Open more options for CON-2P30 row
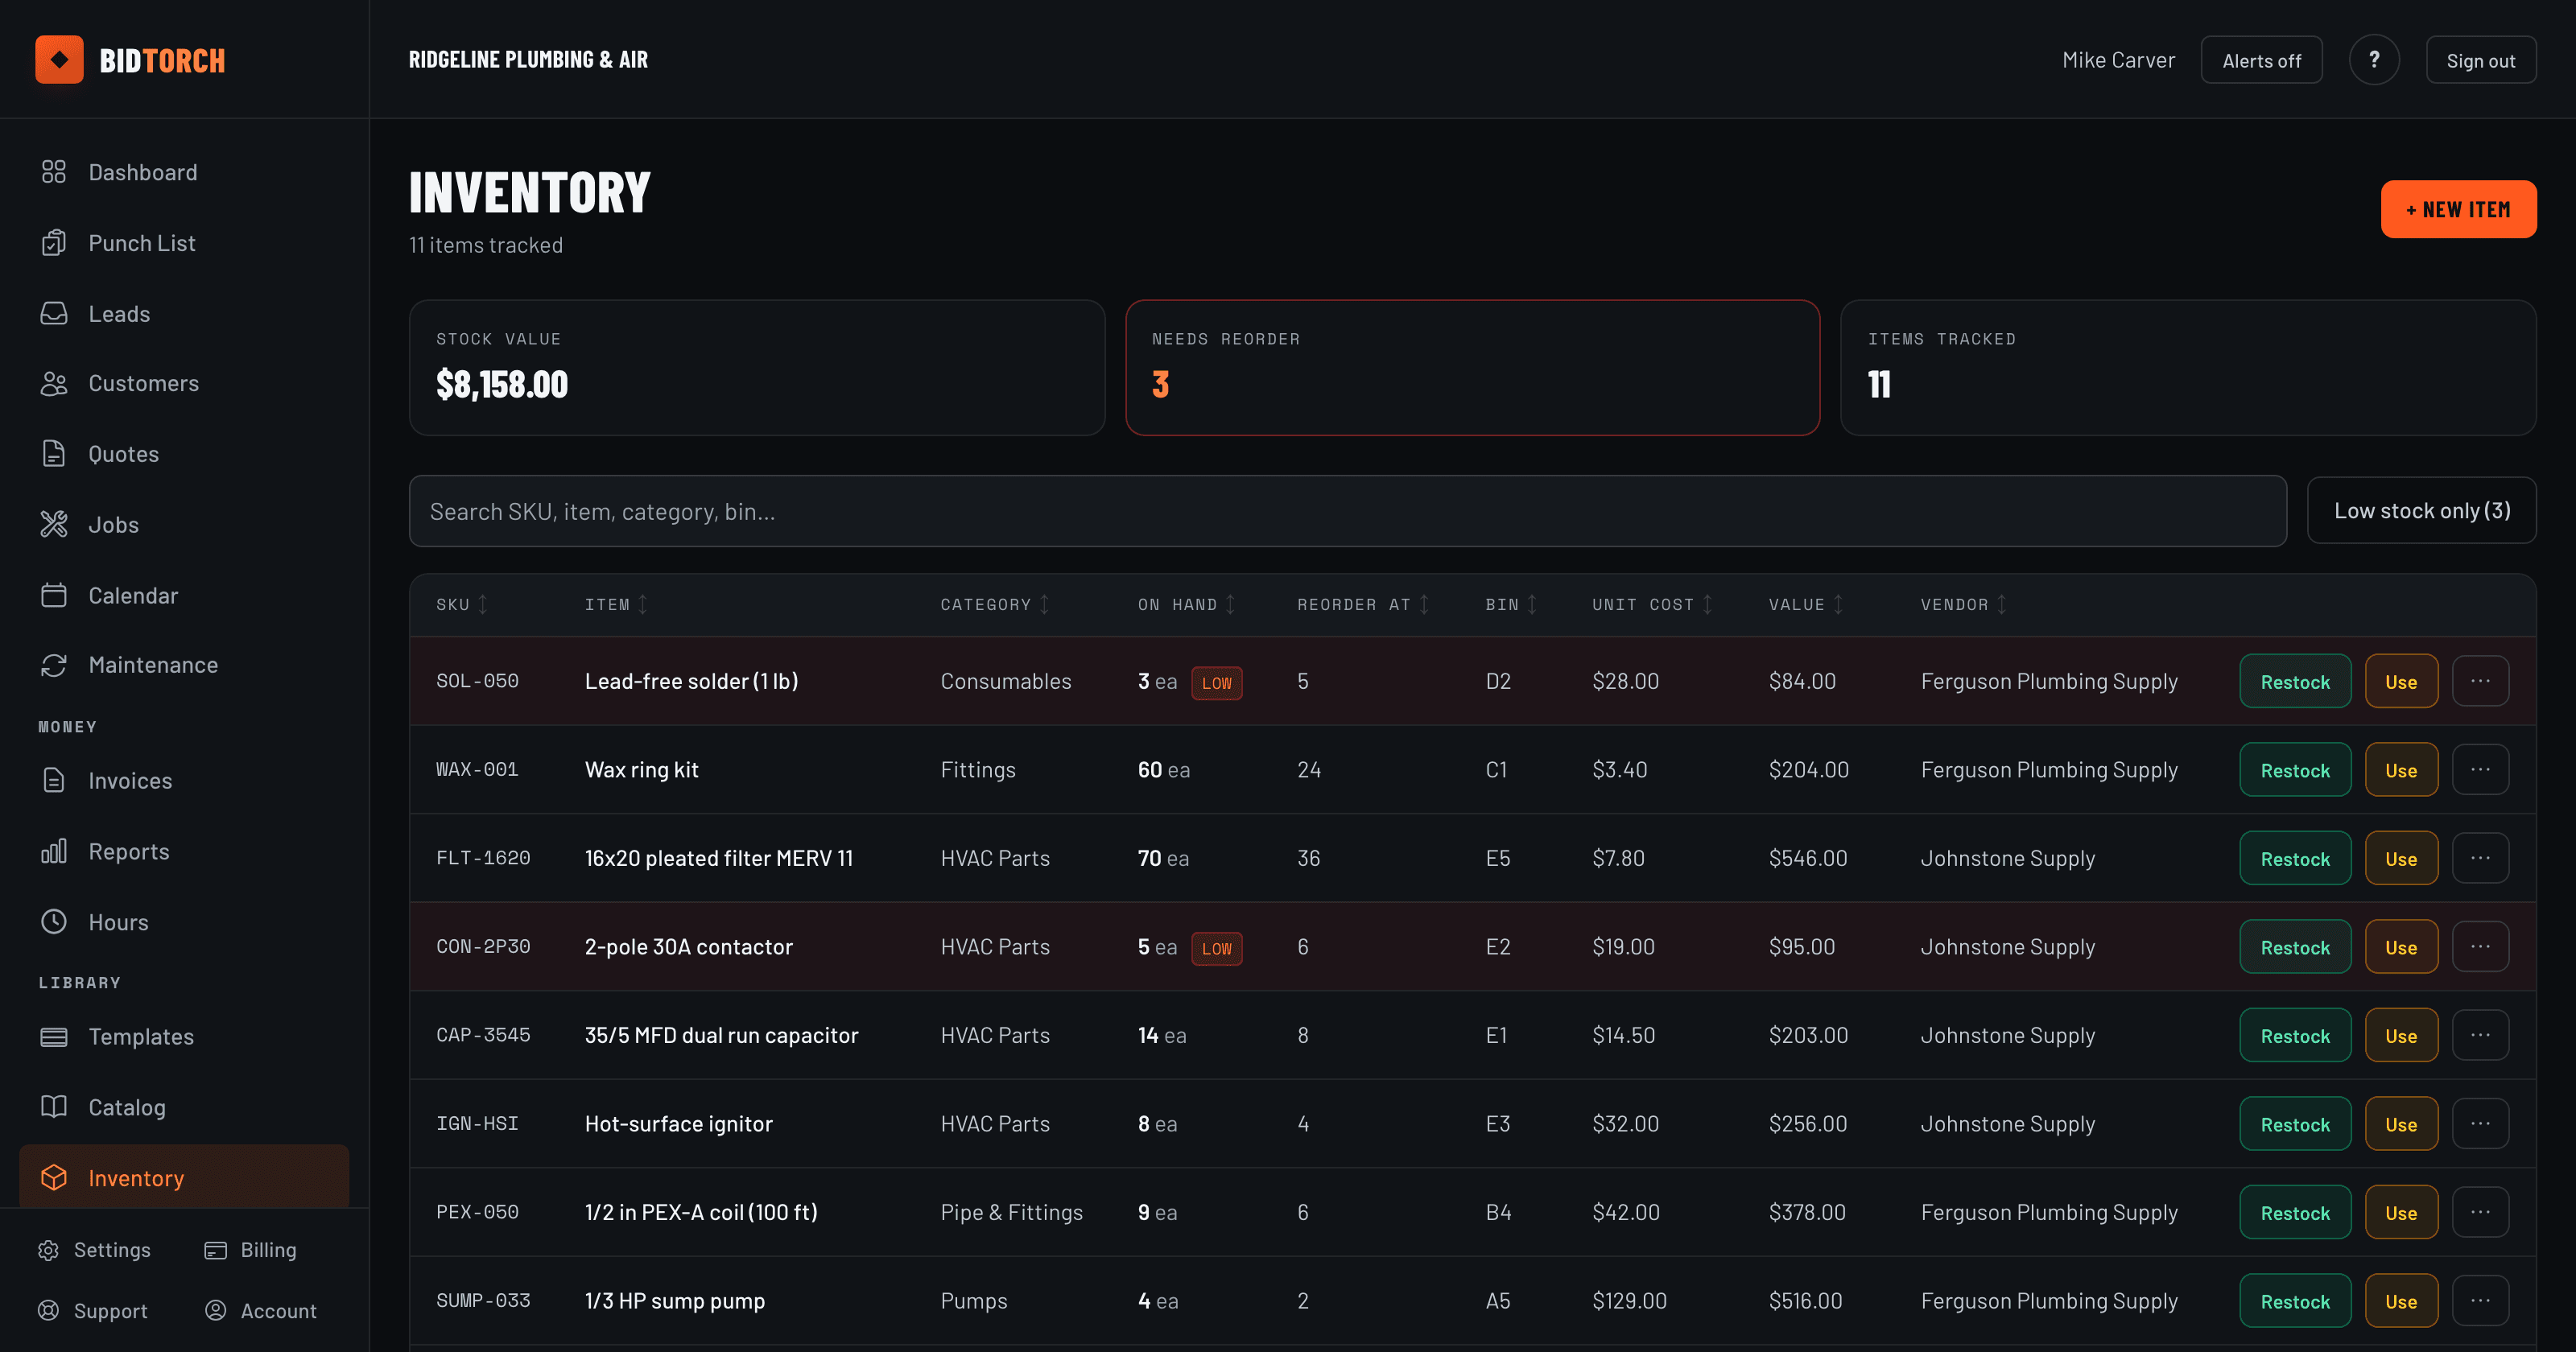Viewport: 2576px width, 1352px height. point(2480,947)
